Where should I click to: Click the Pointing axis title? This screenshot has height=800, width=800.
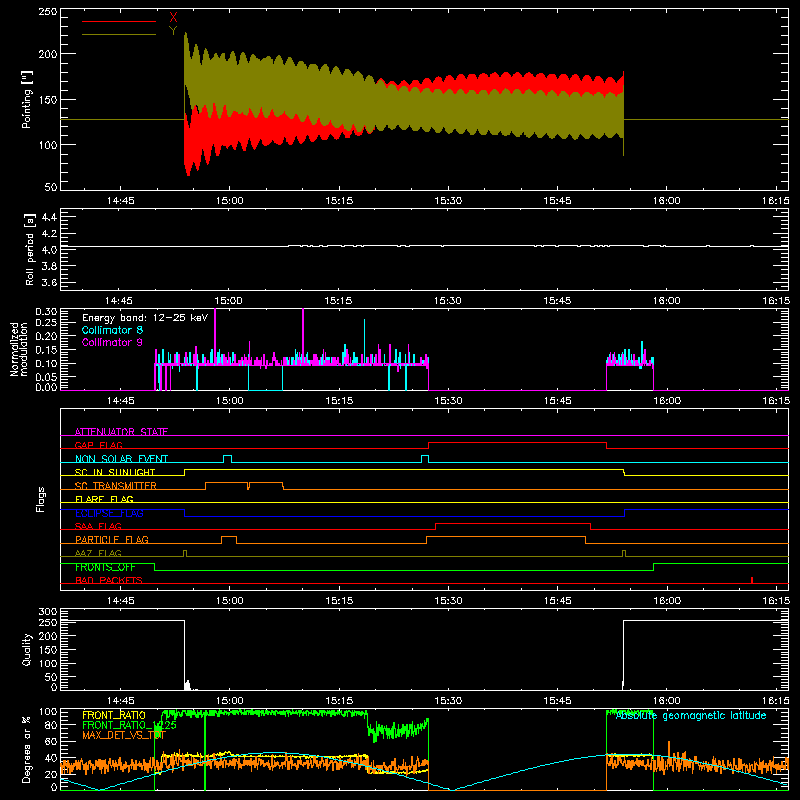27,99
